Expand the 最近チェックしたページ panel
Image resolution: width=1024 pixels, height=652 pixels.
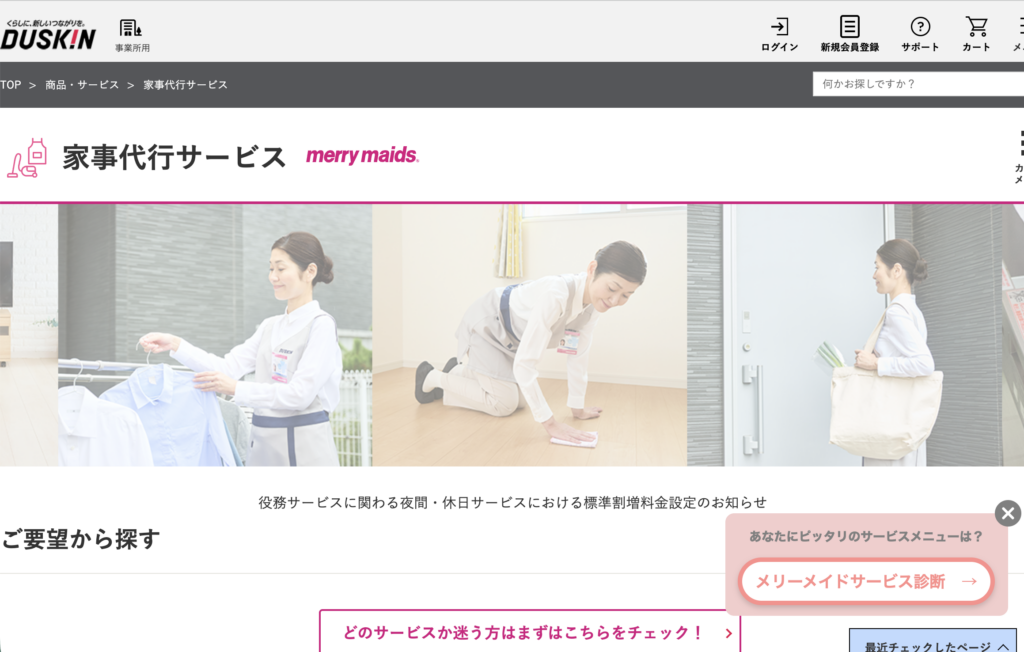click(x=936, y=646)
